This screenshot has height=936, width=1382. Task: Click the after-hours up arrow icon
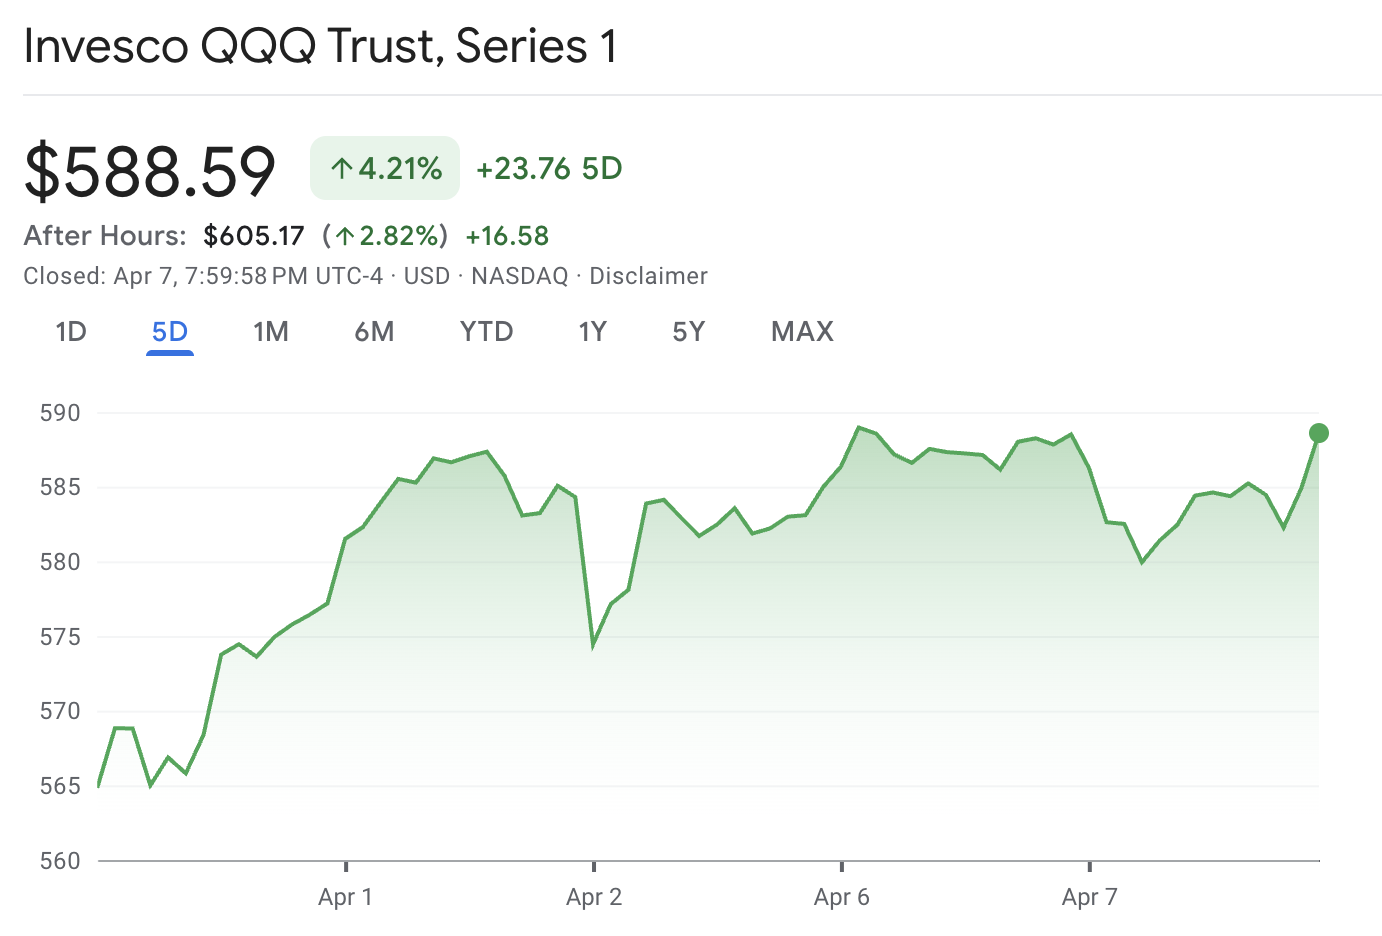pos(344,236)
